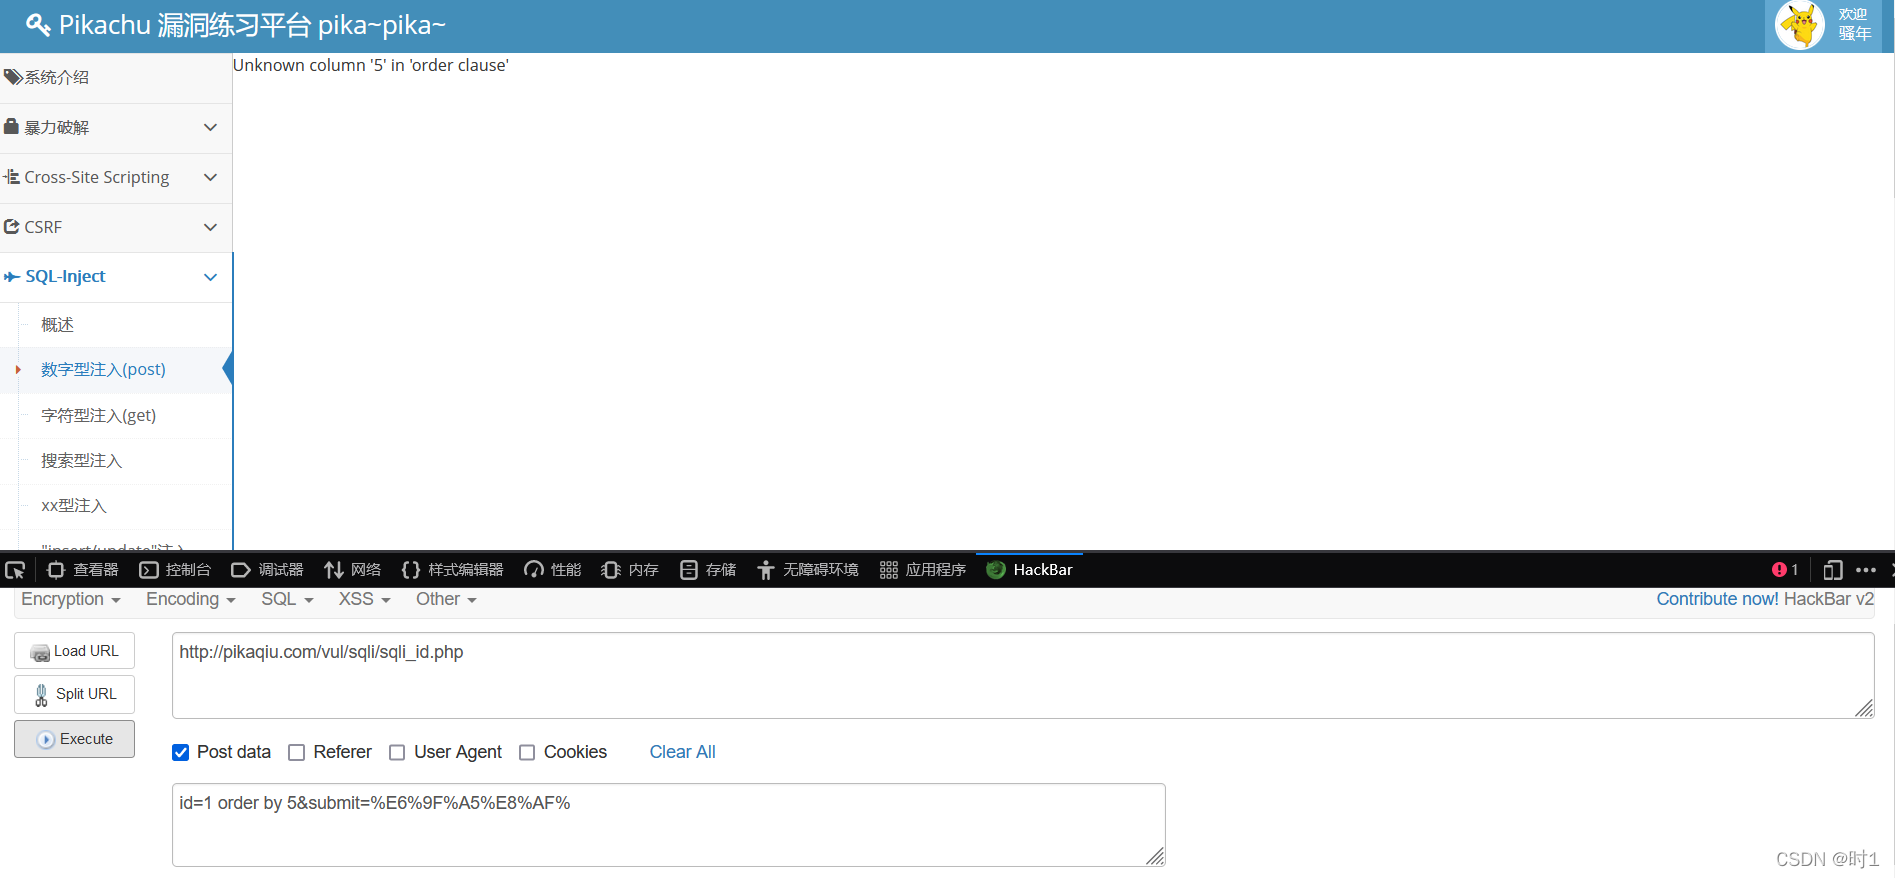Click the SQL-Inject plane icon
Image resolution: width=1895 pixels, height=878 pixels.
coord(12,276)
